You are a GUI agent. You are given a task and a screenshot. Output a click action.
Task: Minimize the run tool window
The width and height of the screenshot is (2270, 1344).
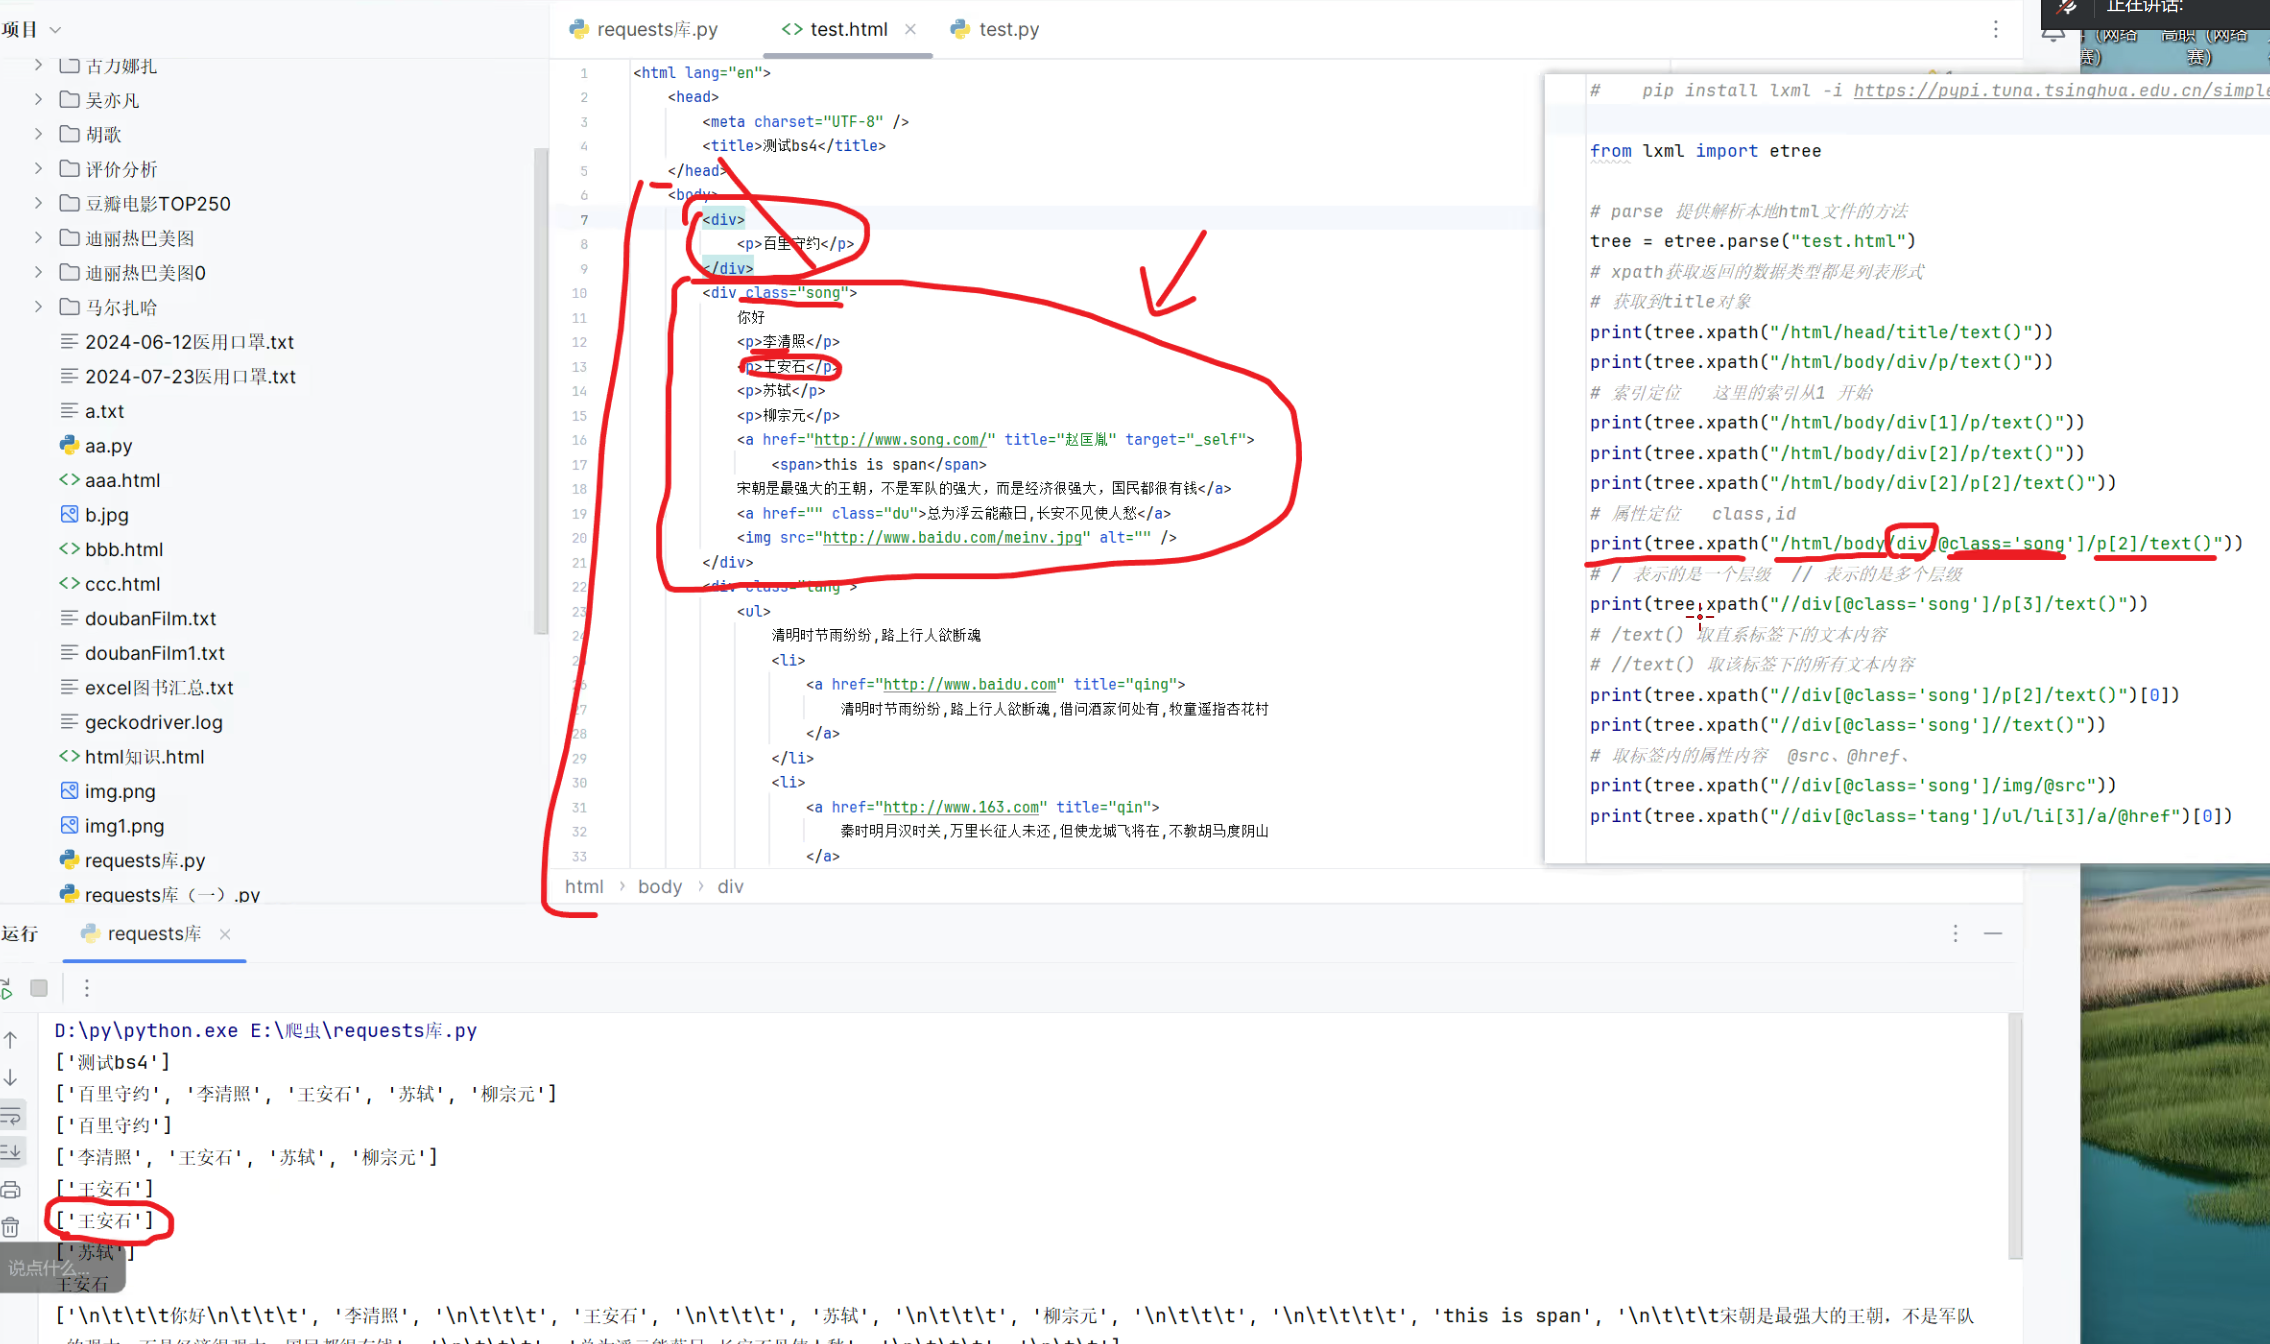[1992, 933]
